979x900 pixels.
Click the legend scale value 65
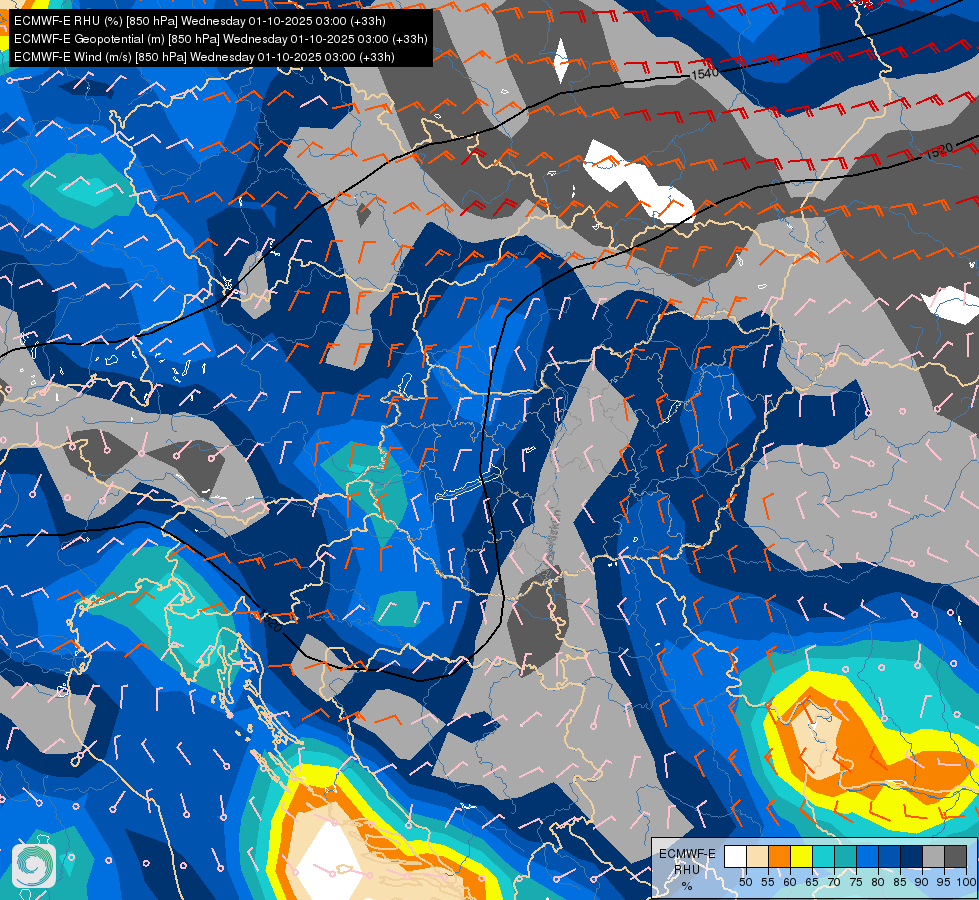click(812, 882)
